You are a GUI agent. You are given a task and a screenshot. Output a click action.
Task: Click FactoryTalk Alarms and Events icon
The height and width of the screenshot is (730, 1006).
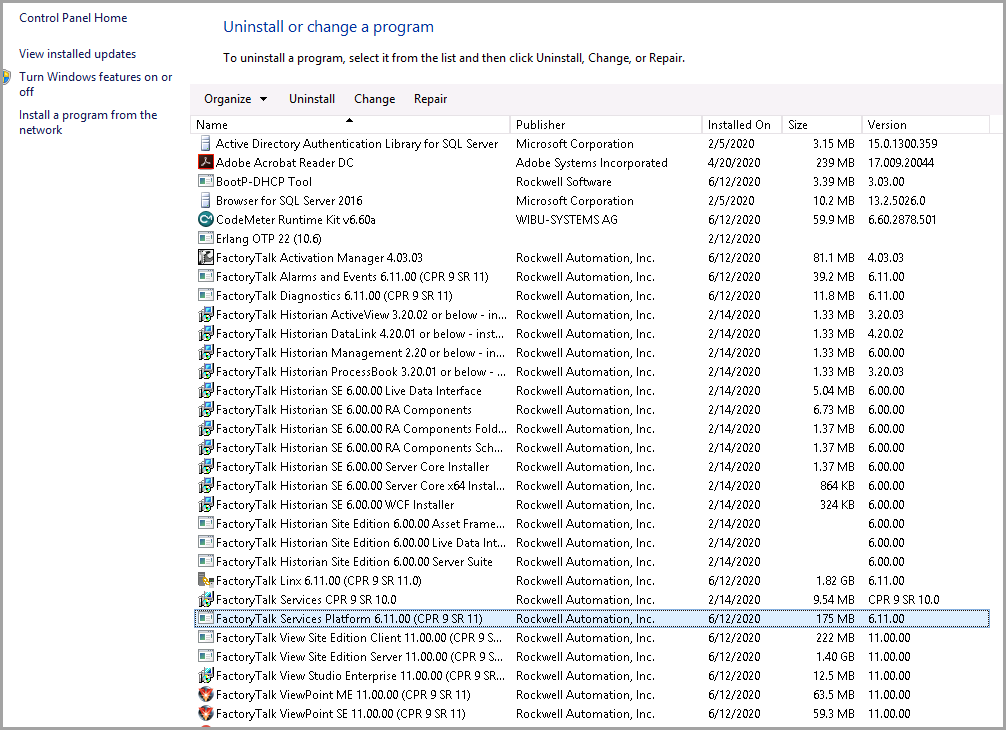205,276
